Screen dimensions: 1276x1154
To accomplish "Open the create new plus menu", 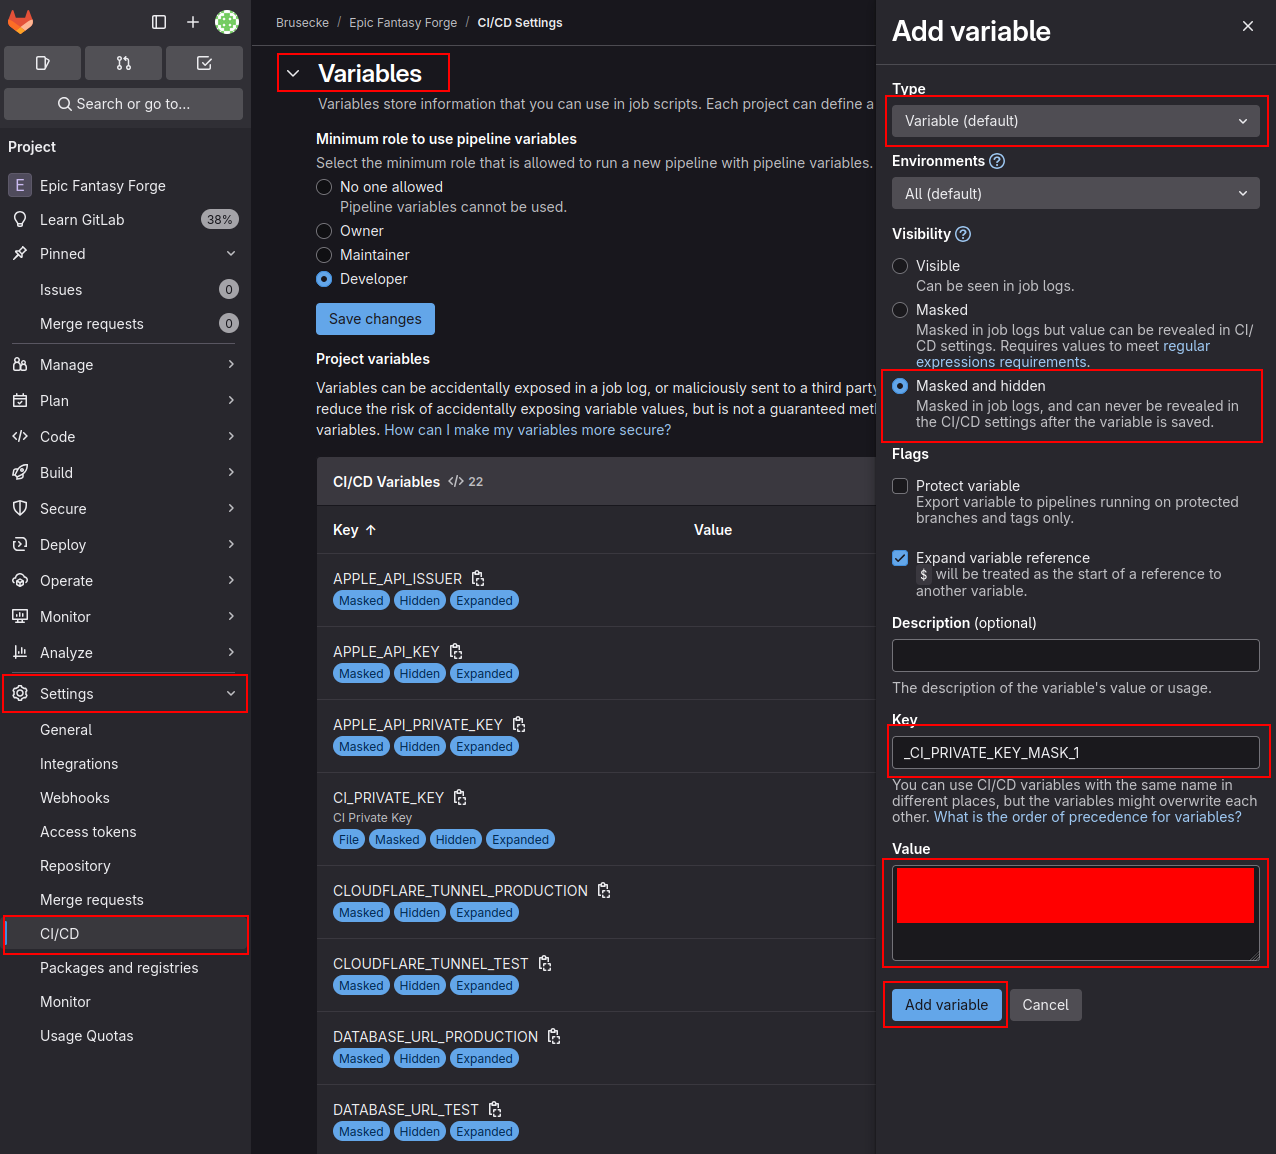I will click(193, 22).
